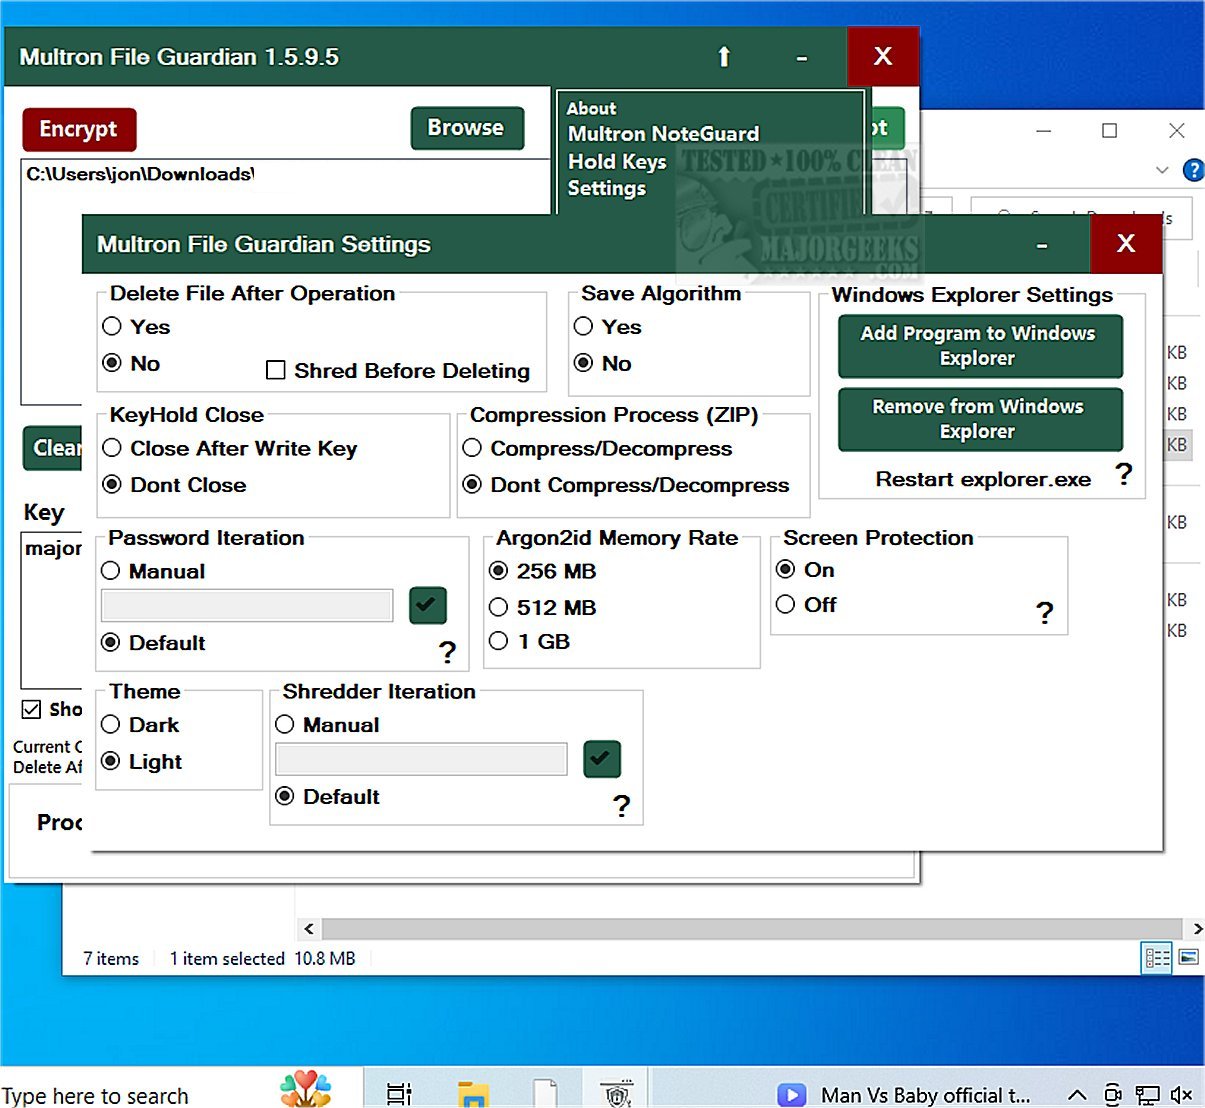Screen dimensions: 1205x1108
Task: Open the blank document taskbar icon
Action: pyautogui.click(x=545, y=1094)
